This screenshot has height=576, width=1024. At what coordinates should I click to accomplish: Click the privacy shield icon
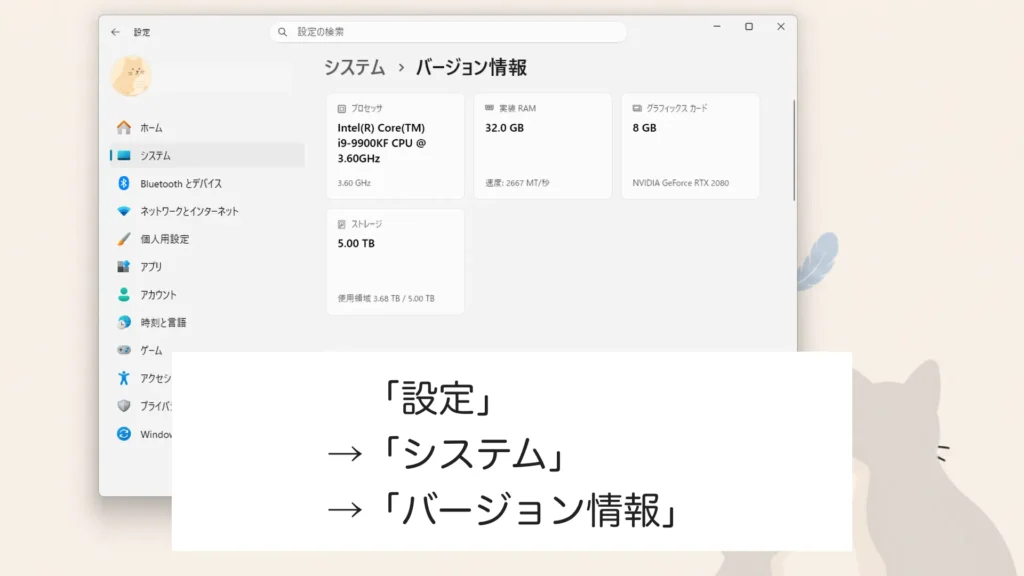(123, 406)
